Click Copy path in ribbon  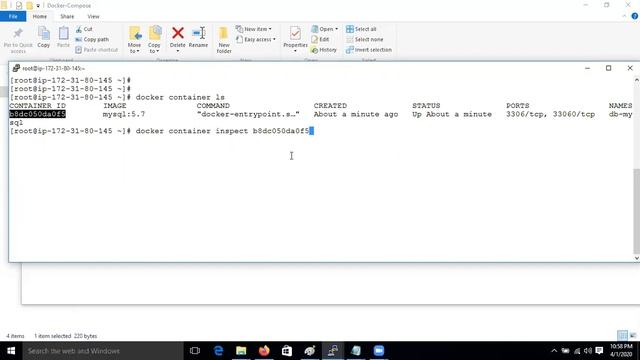(x=92, y=40)
